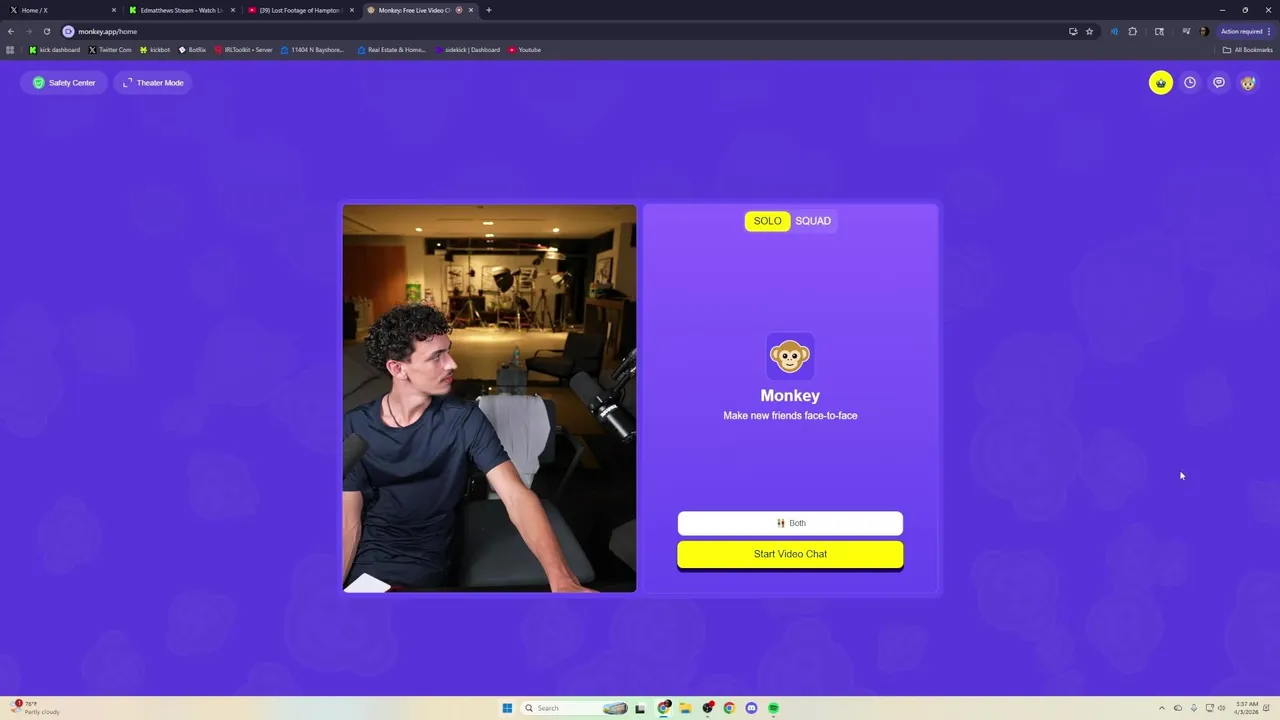Open a new browser tab
1280x720 pixels.
(488, 10)
